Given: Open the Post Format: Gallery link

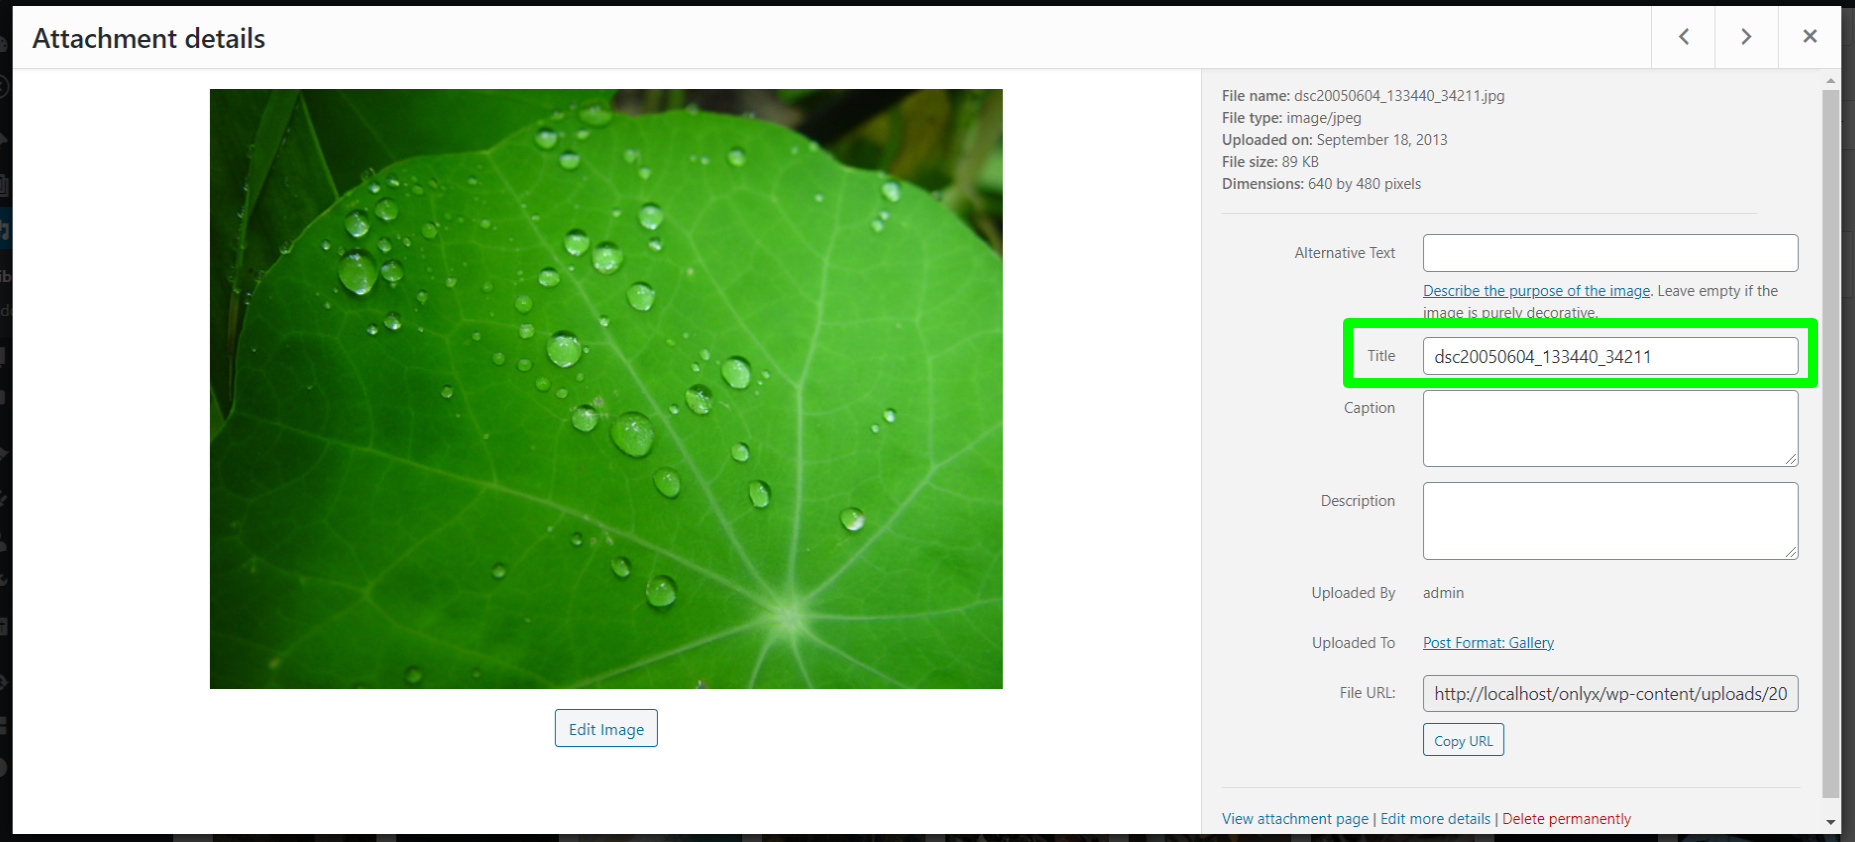Looking at the screenshot, I should (1488, 643).
